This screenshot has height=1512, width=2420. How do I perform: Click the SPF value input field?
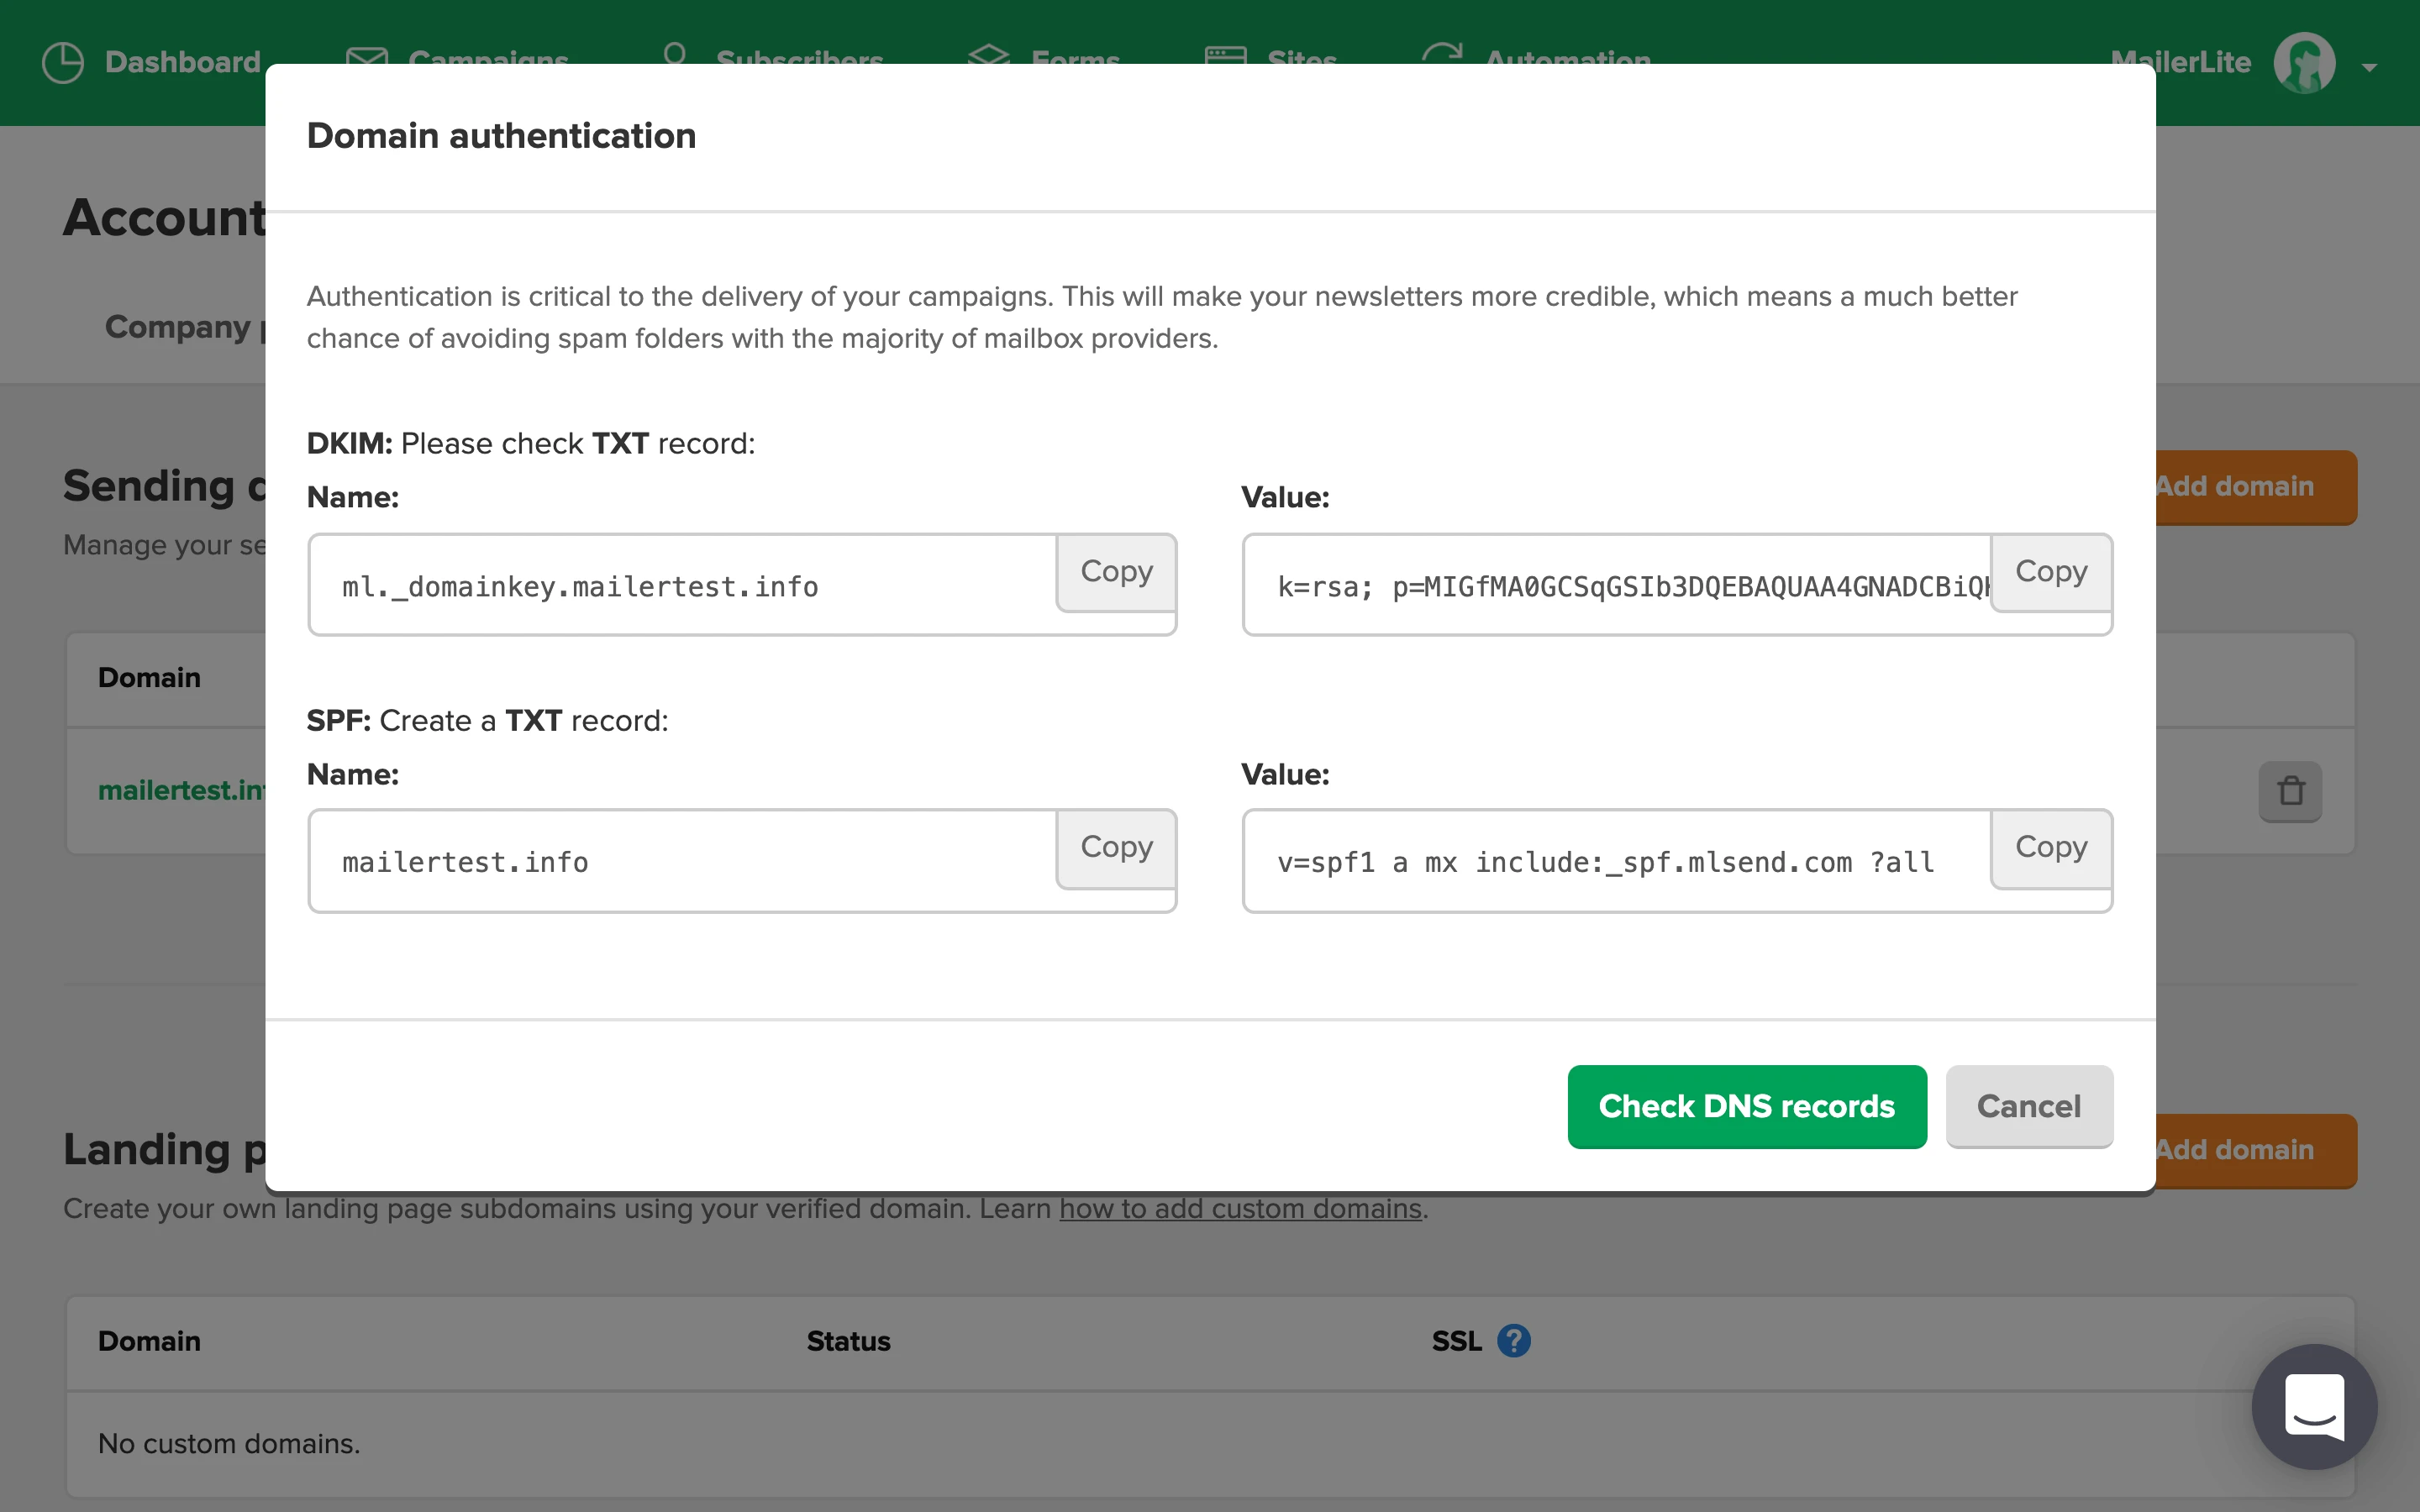[1615, 862]
